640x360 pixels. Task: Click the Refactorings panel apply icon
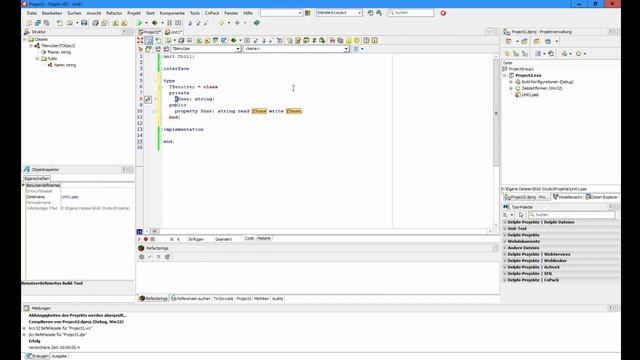click(x=141, y=257)
